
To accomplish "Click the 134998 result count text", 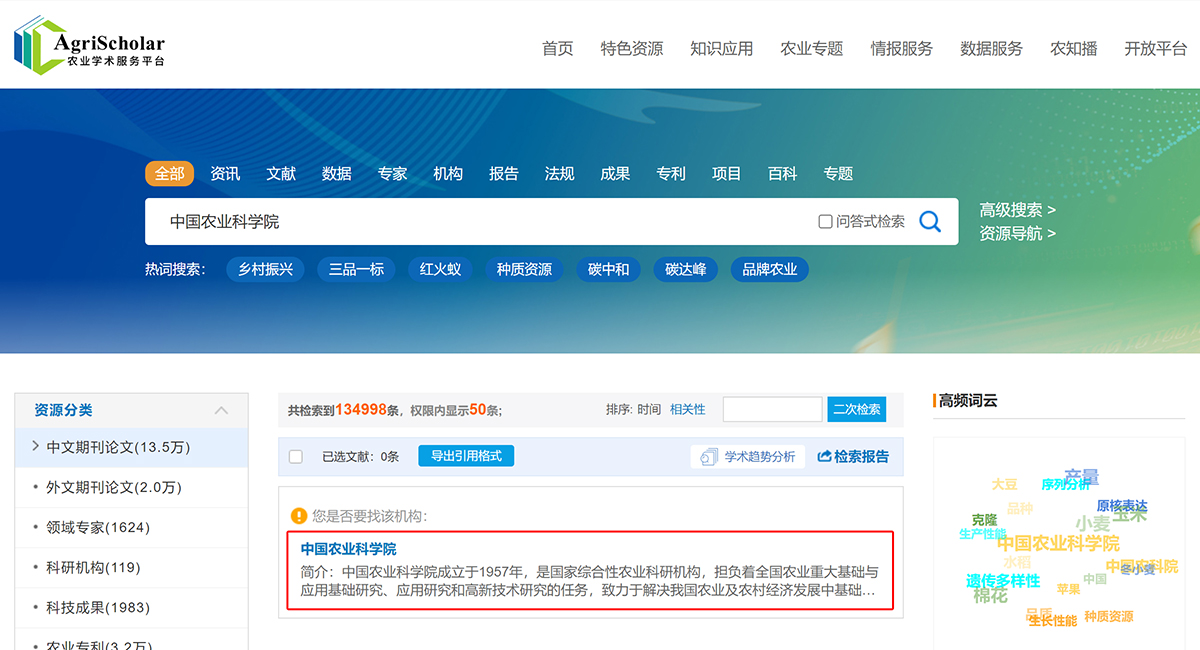I will [361, 410].
